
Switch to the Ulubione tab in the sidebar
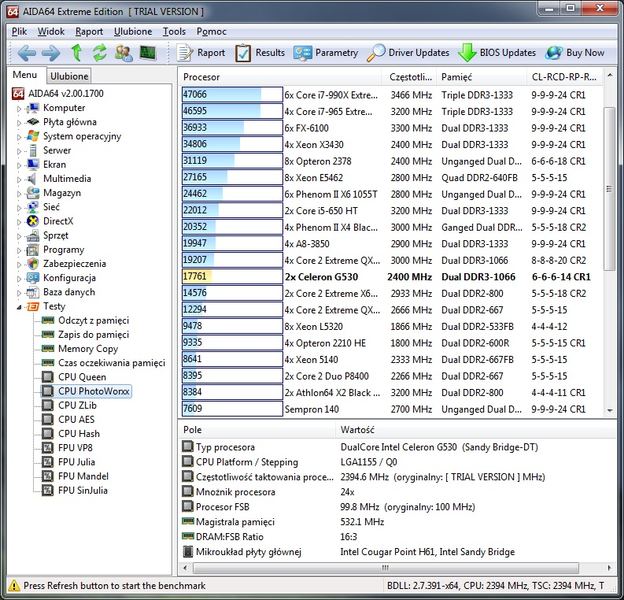pos(69,76)
